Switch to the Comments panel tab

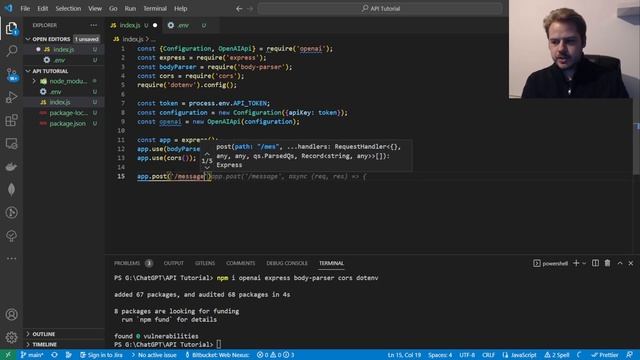(x=240, y=263)
